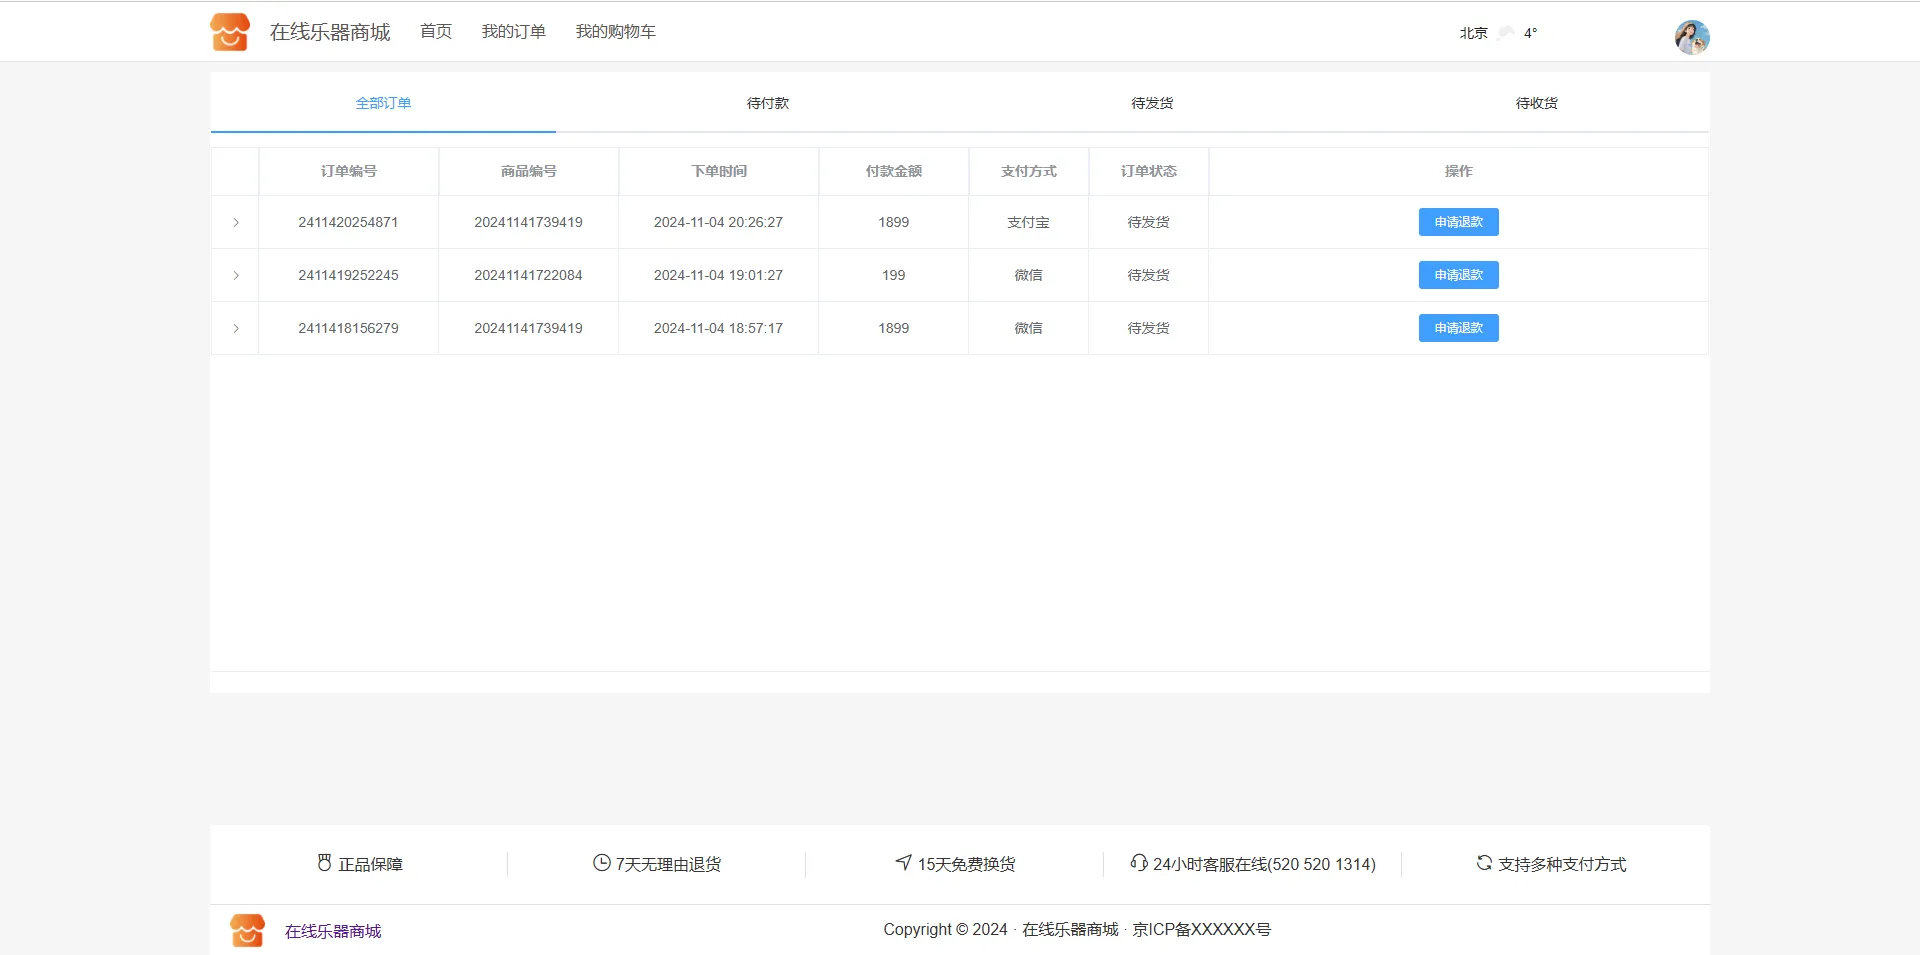Screen dimensions: 1920x955
Task: Click the cloud weather icon next to 北京
Action: 1506,33
